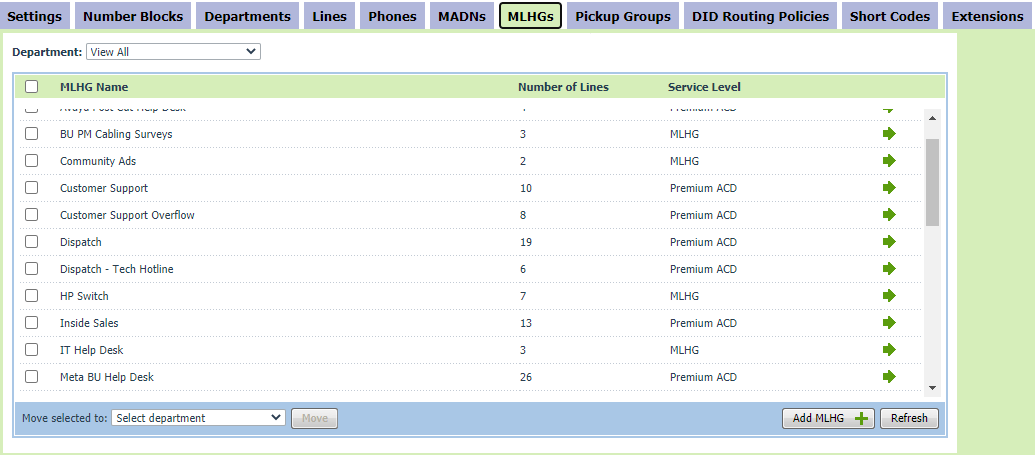Select the MLHGs tab
Viewport: 1035px width, 456px height.
coord(531,16)
